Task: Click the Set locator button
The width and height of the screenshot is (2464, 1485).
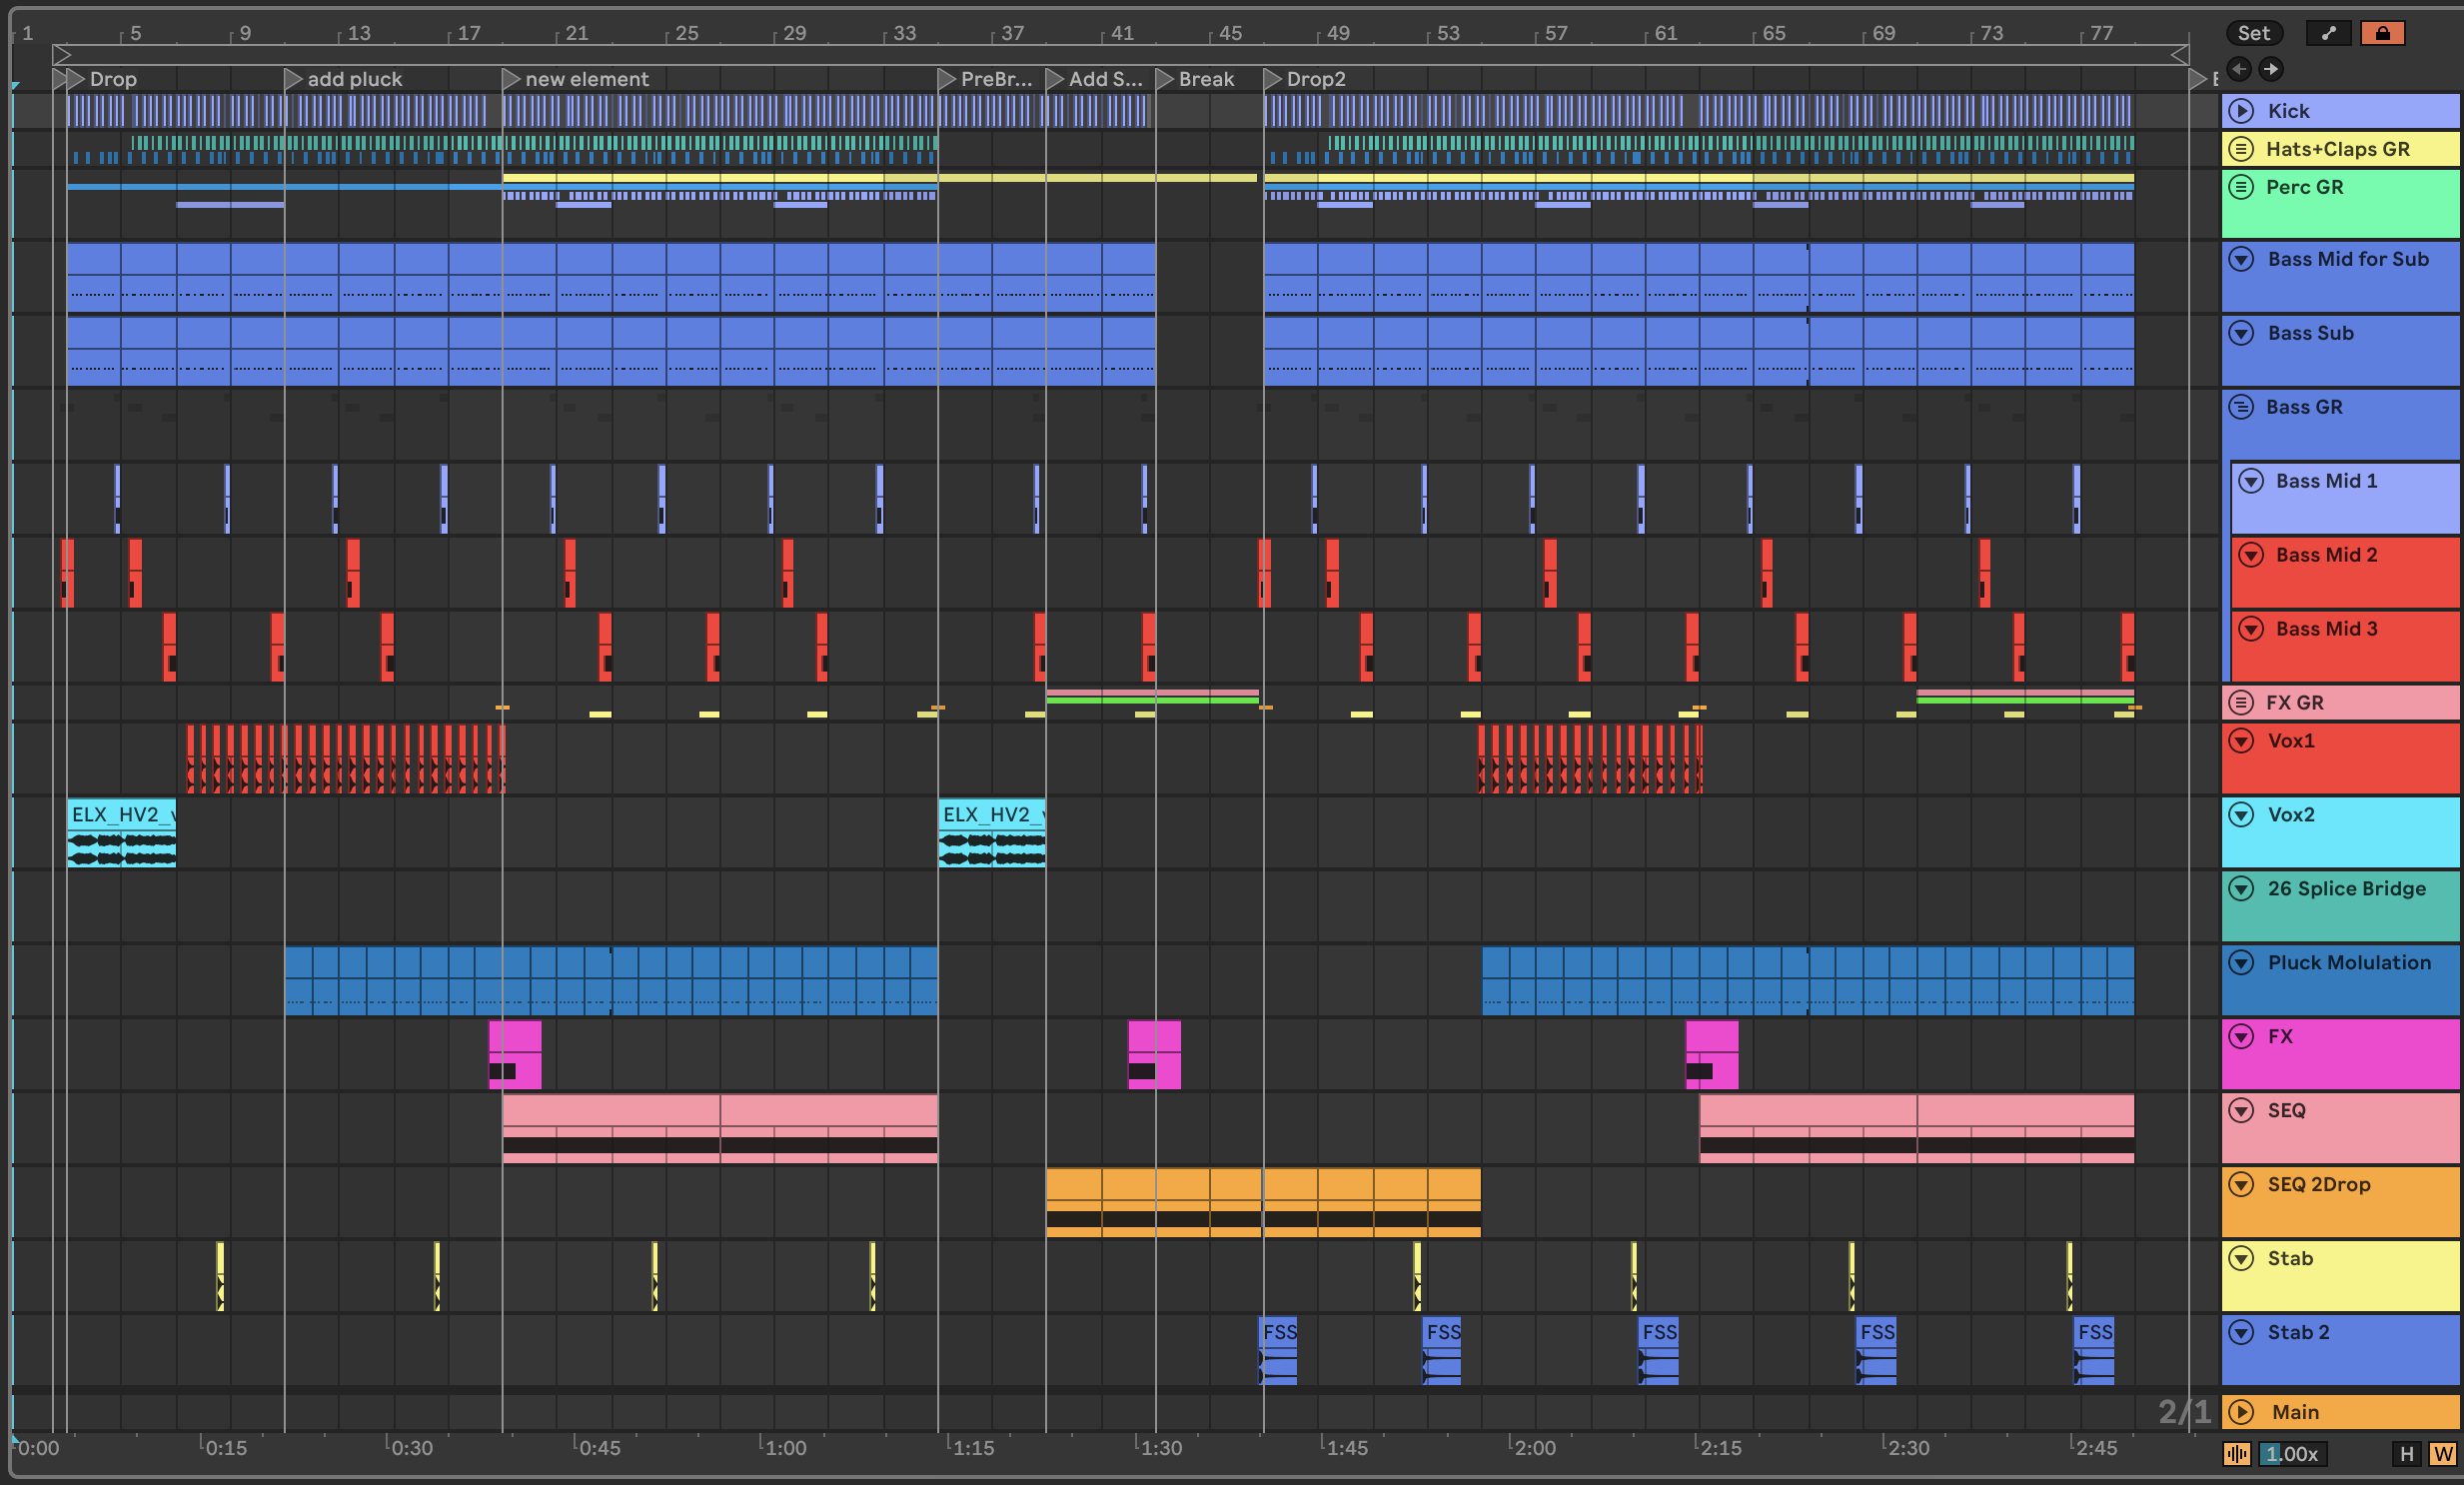Action: tap(2253, 33)
